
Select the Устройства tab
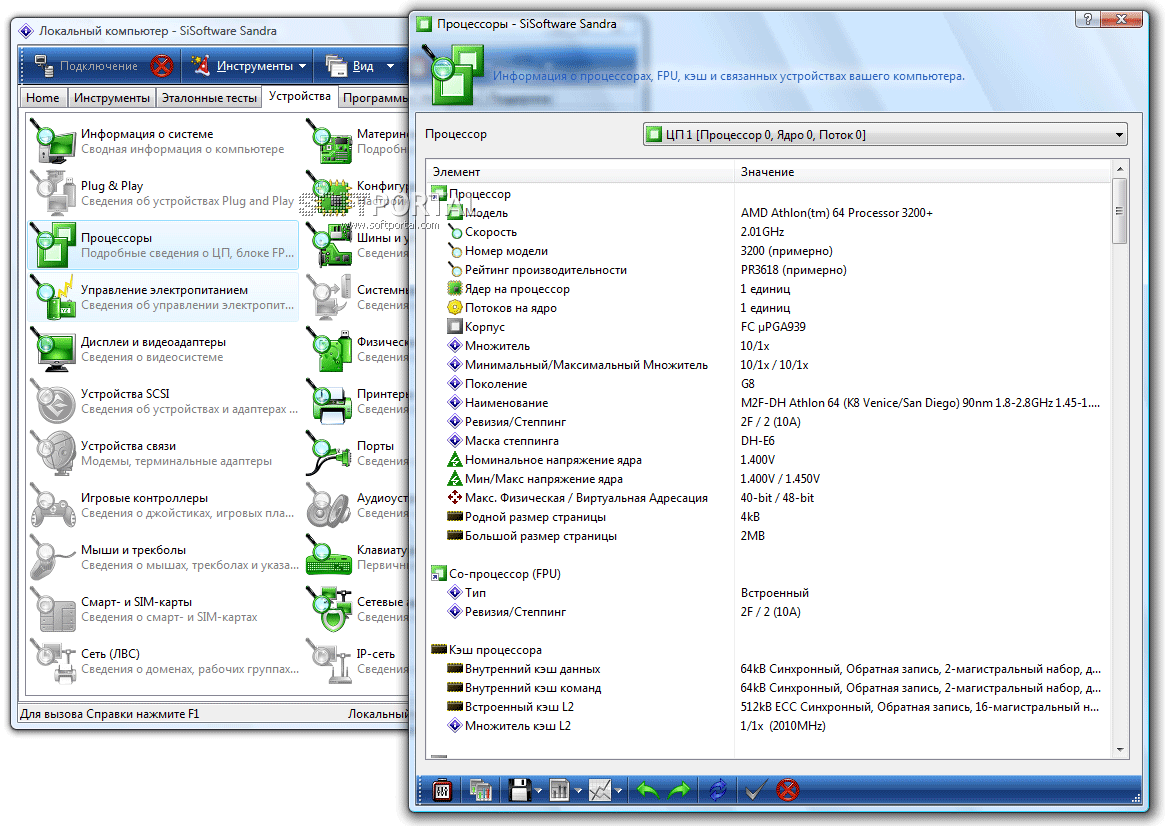click(x=299, y=97)
